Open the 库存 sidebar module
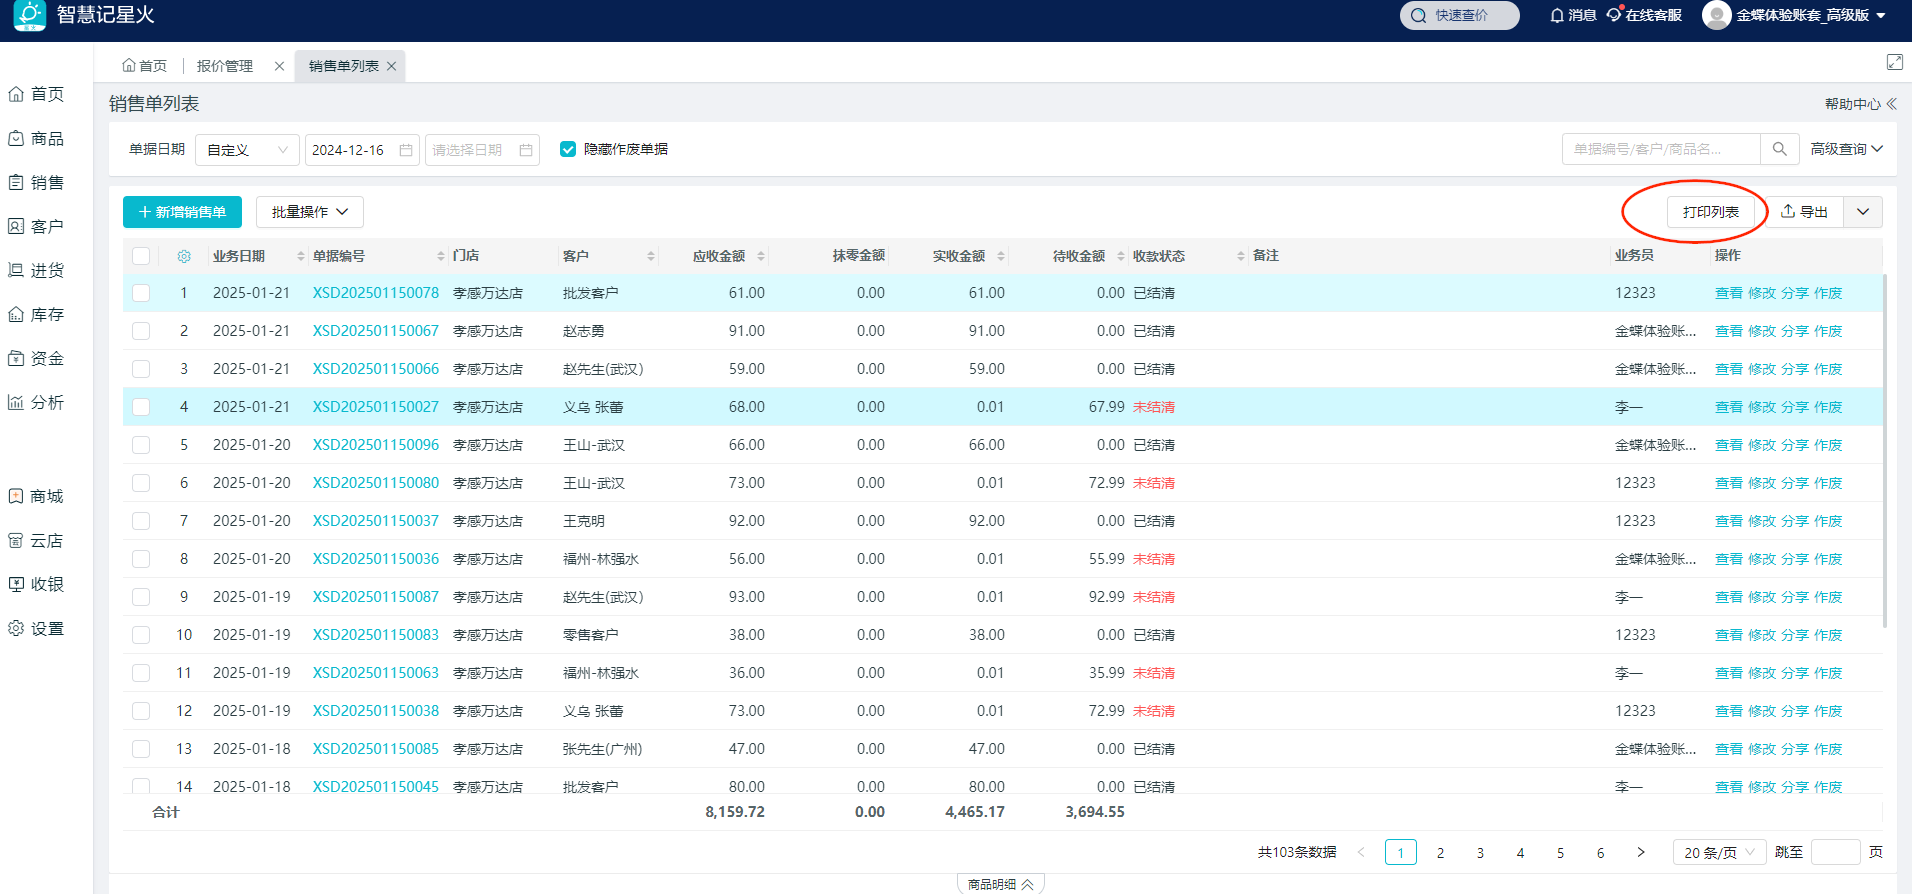 coord(37,314)
